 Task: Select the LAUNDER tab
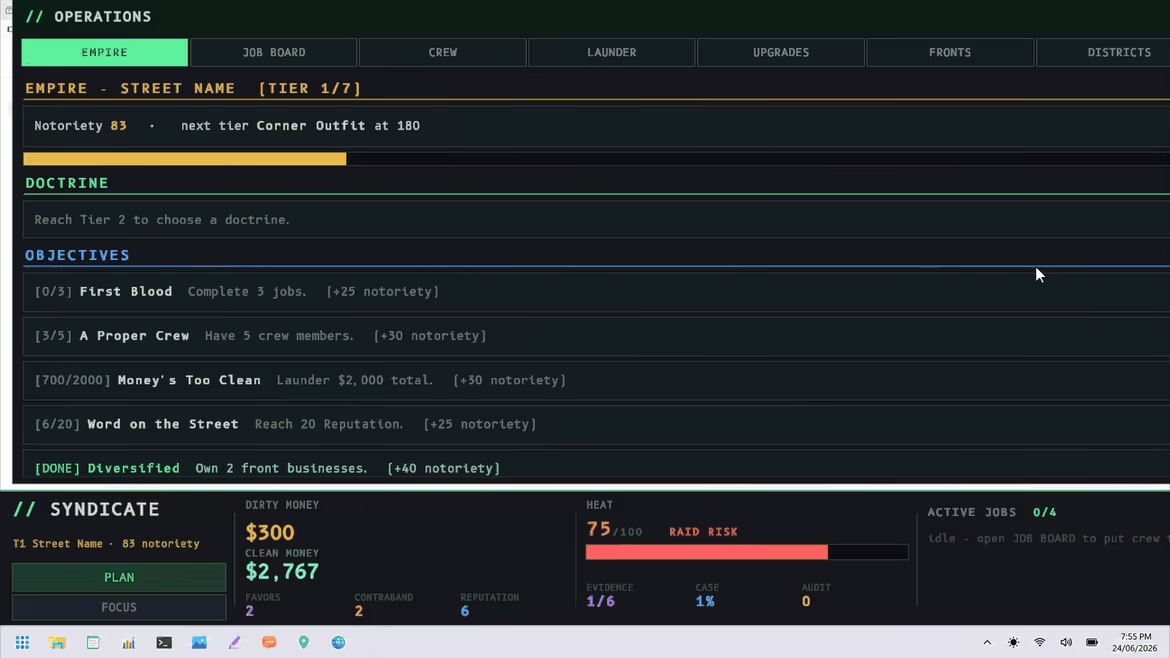point(612,52)
